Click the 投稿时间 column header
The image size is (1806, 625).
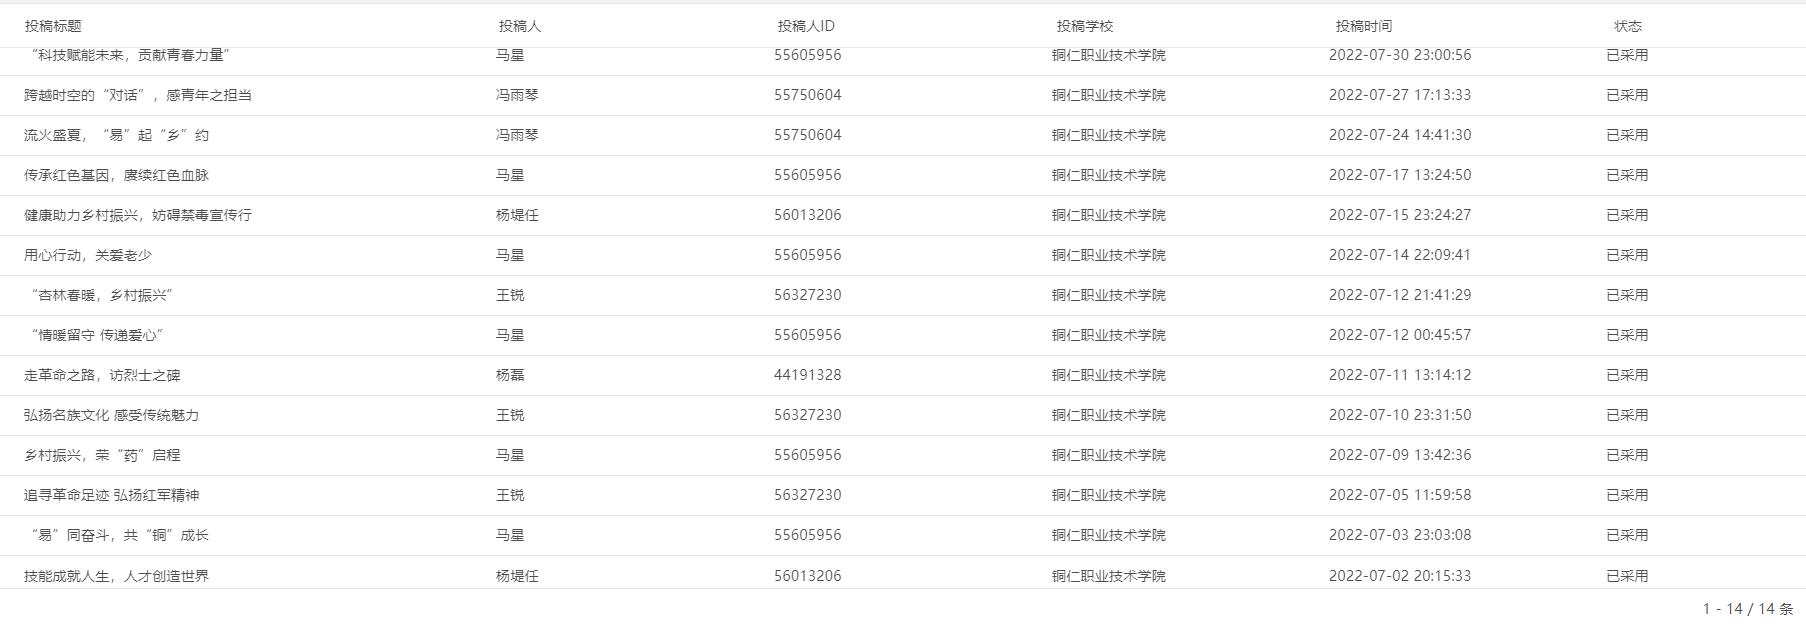(x=1364, y=26)
